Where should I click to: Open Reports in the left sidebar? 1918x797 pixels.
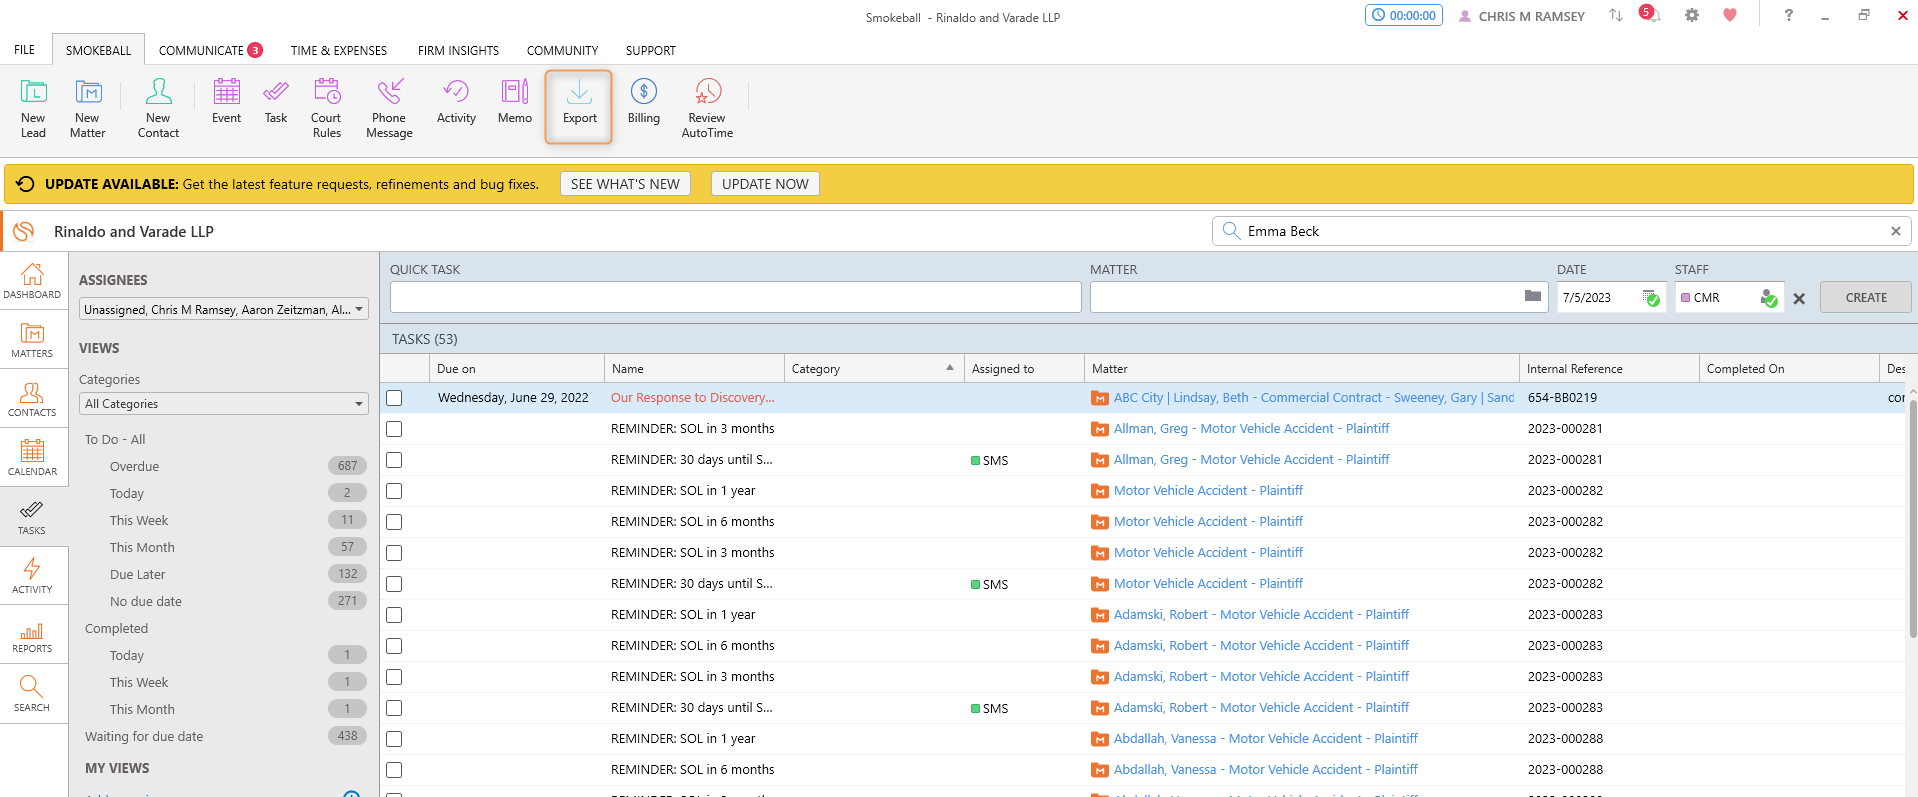point(32,635)
